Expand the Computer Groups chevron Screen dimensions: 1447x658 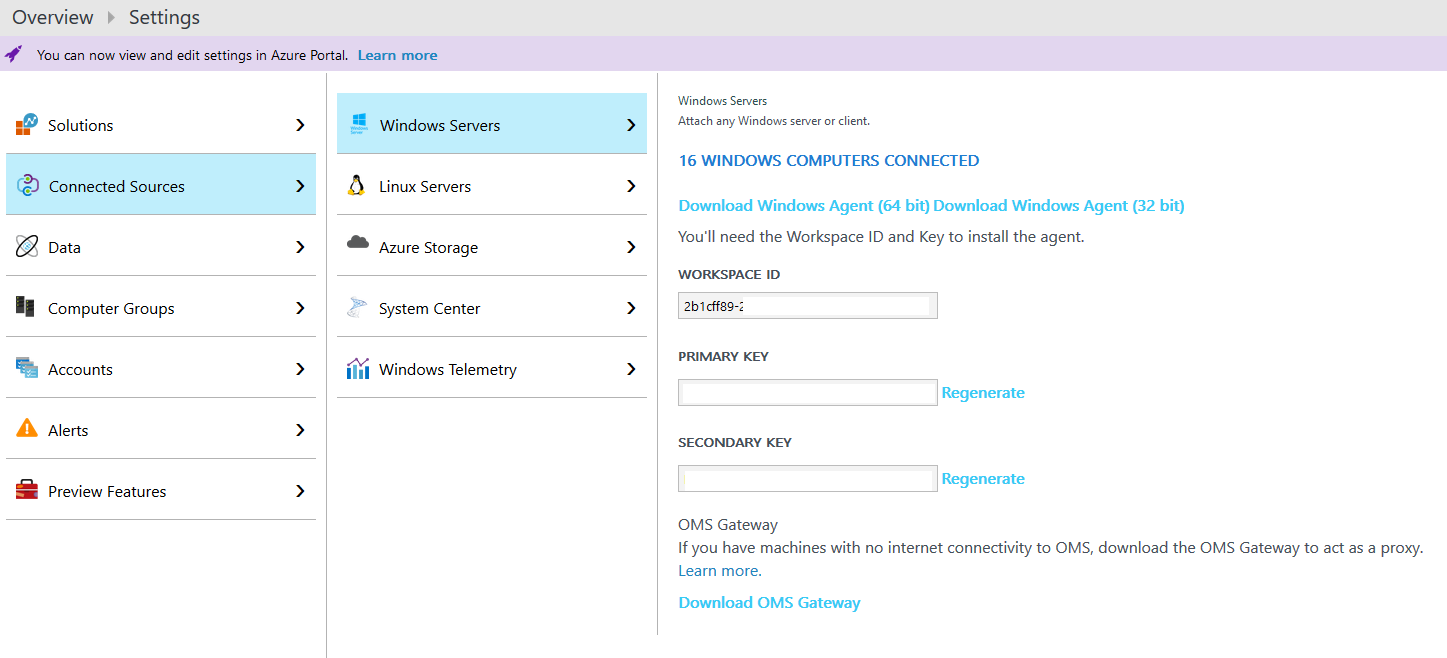coord(300,308)
